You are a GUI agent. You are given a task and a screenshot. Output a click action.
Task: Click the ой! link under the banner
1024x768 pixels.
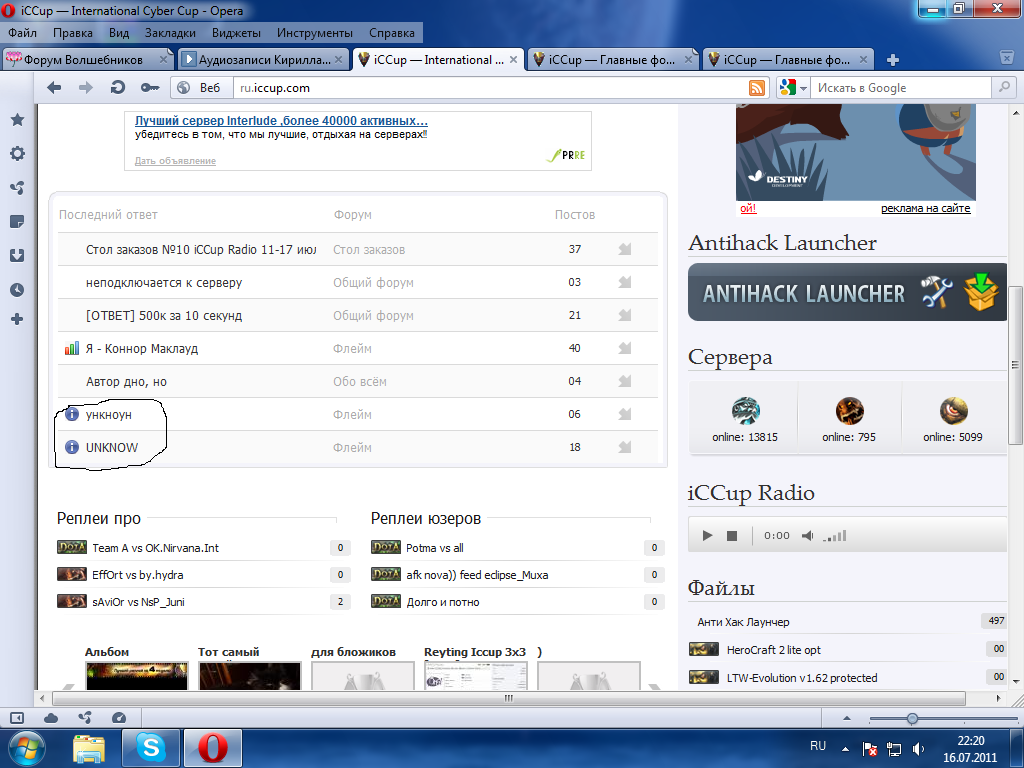click(x=748, y=208)
